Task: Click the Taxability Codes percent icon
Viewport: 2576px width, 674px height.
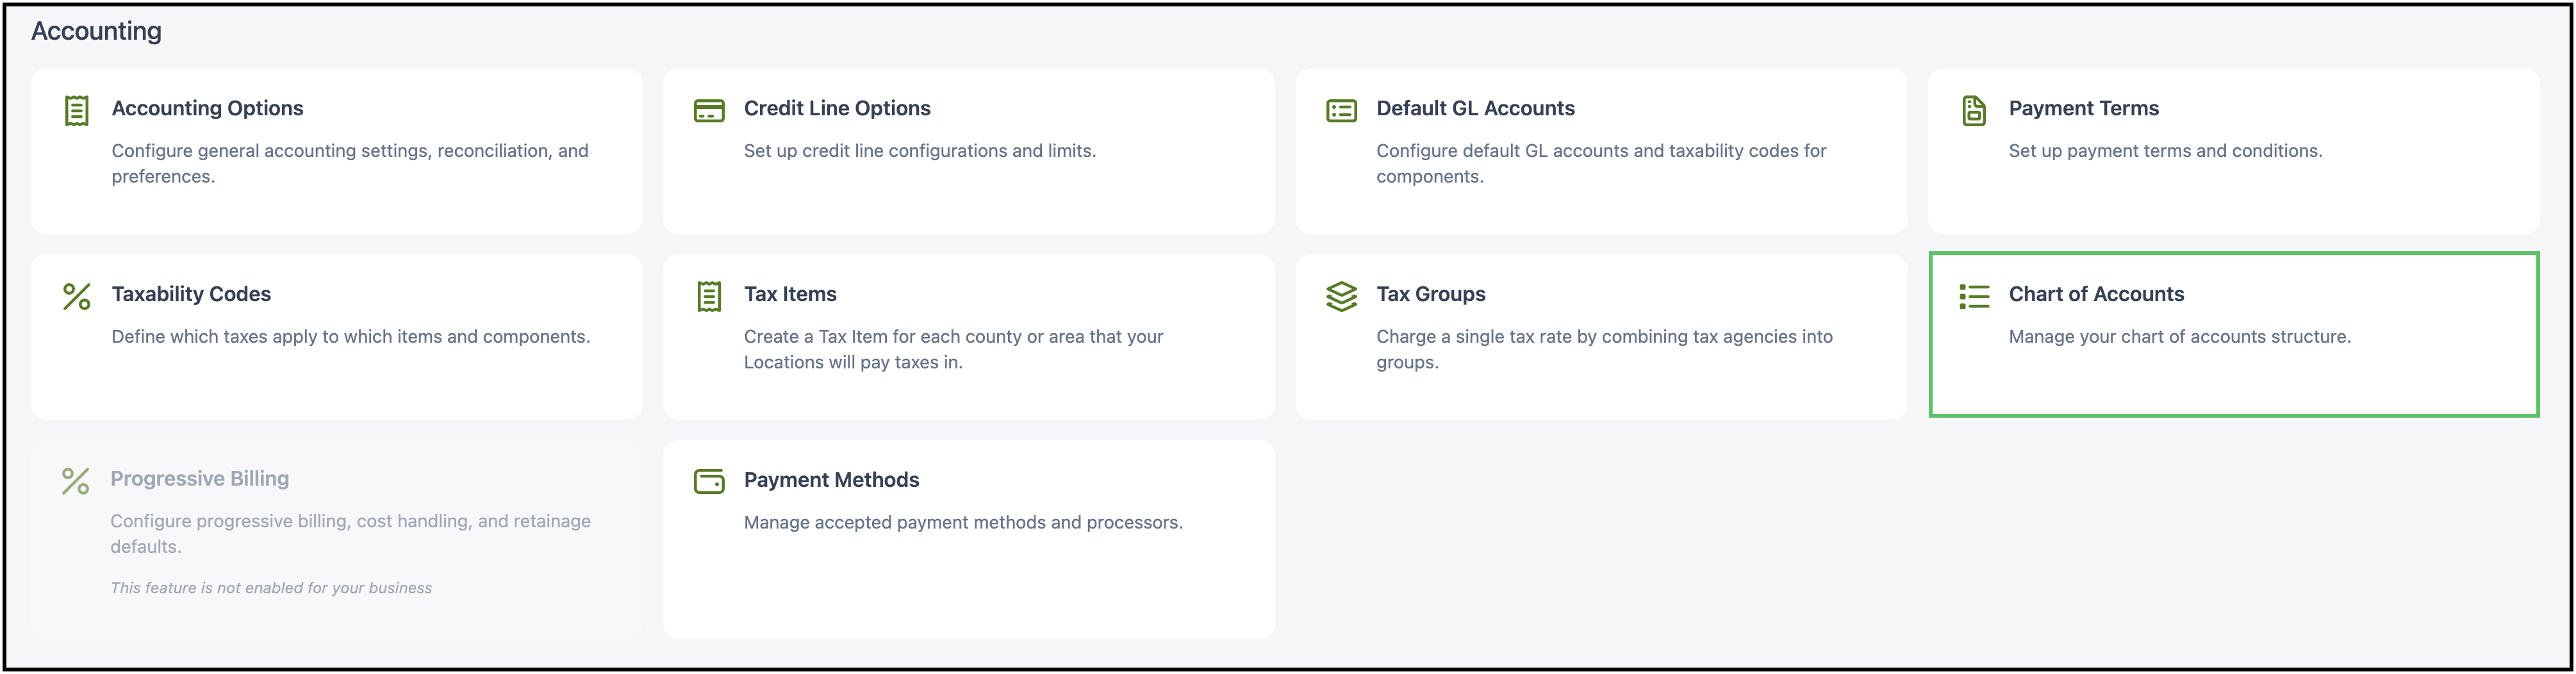Action: click(77, 296)
